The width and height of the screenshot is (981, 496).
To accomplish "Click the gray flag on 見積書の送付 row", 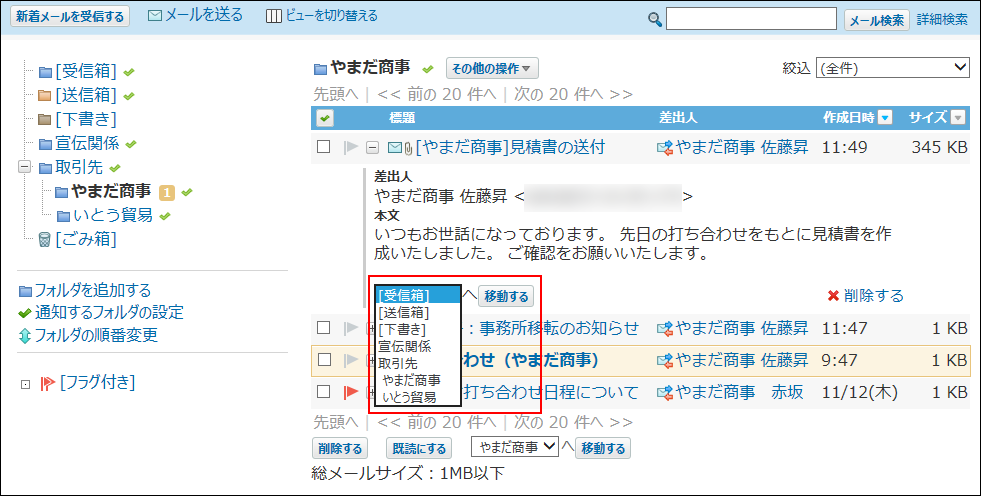I will click(x=351, y=148).
